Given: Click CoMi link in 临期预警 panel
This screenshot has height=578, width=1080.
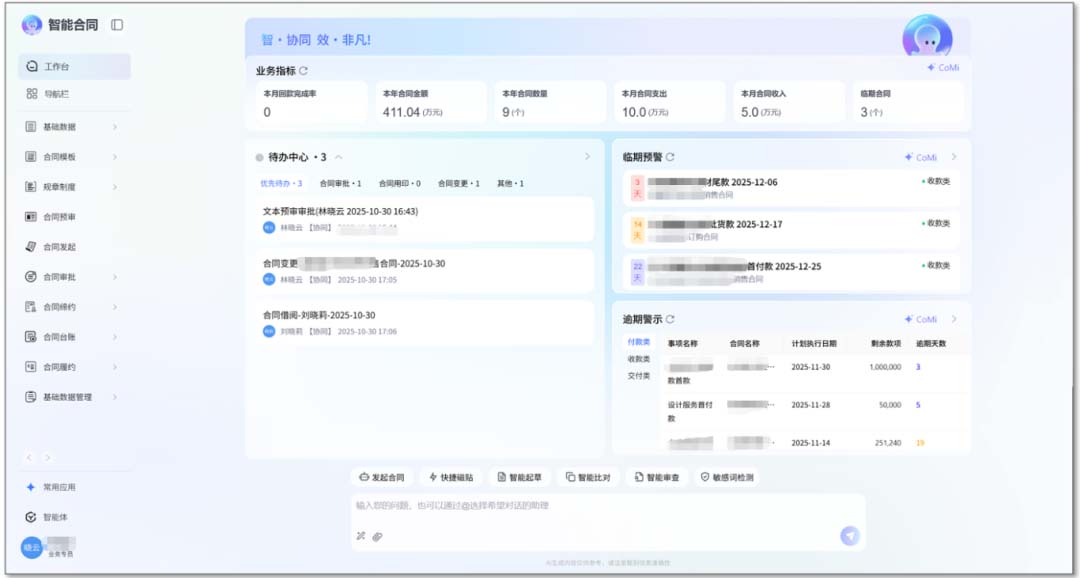Looking at the screenshot, I should point(921,157).
